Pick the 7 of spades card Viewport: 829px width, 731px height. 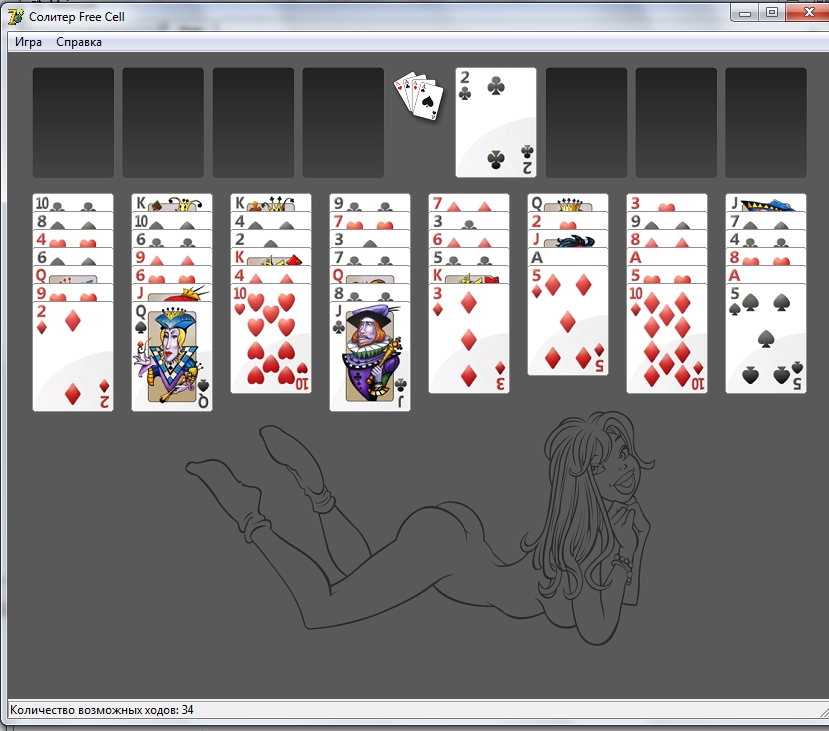point(766,221)
